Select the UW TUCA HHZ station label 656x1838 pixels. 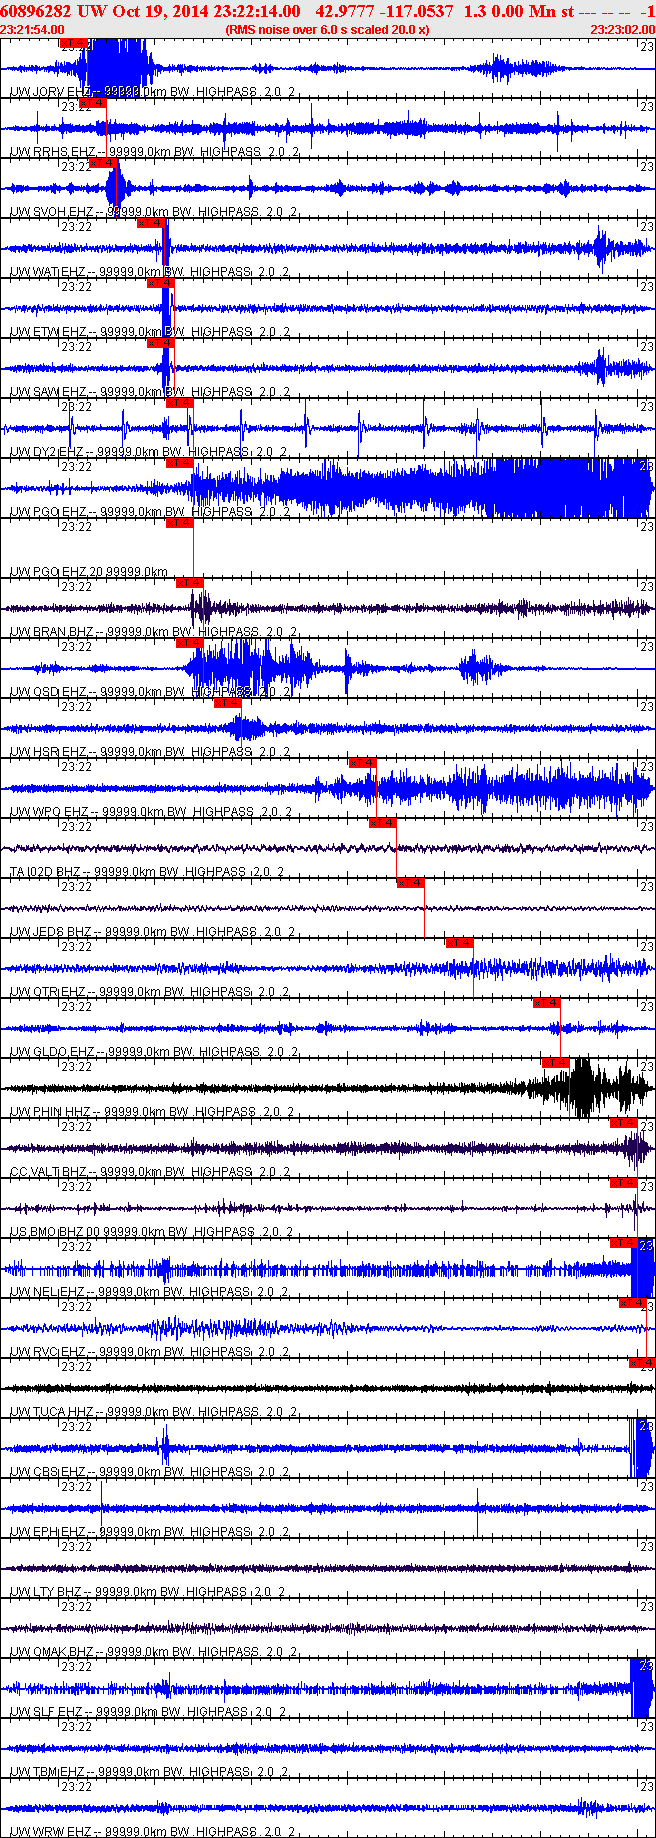point(153,1412)
